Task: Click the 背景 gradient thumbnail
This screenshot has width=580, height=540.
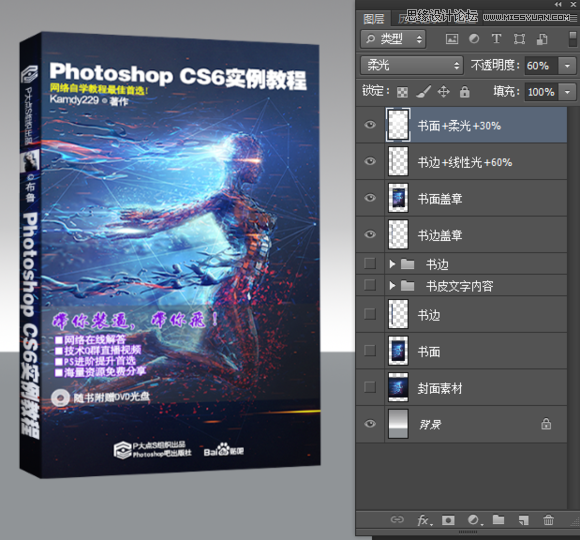Action: tap(398, 424)
